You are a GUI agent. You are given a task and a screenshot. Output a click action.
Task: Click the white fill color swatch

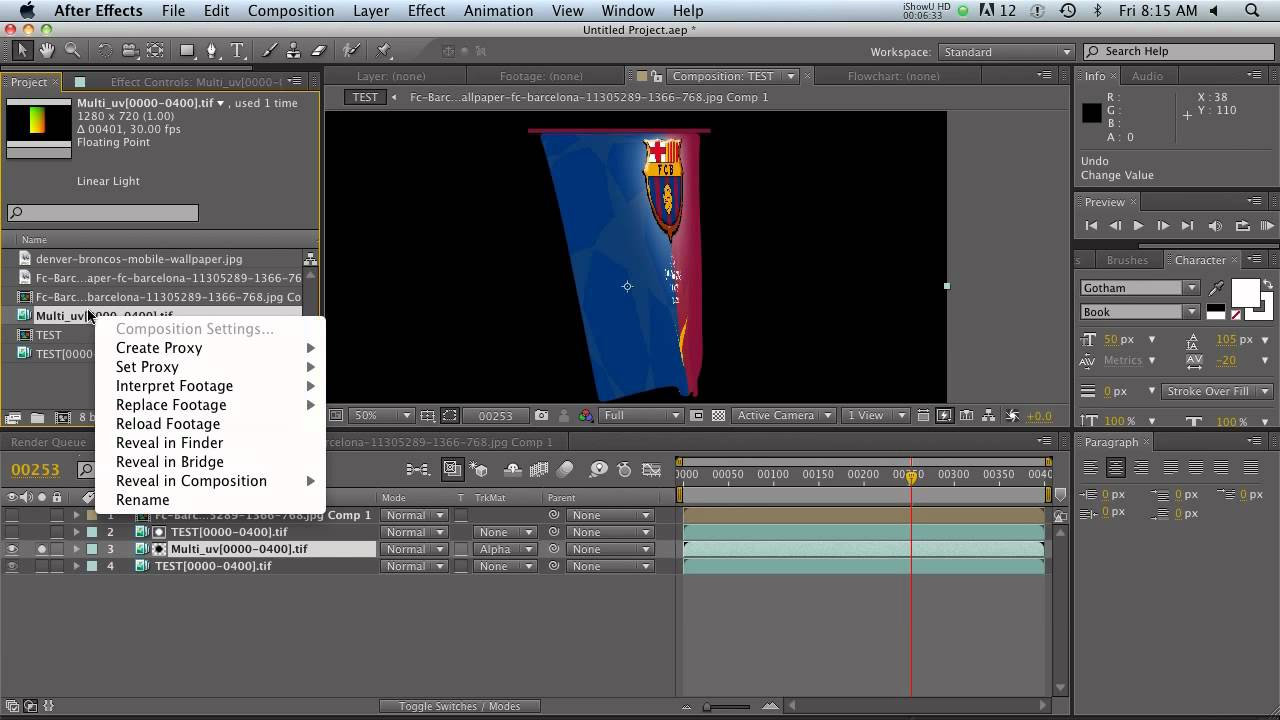point(1245,293)
